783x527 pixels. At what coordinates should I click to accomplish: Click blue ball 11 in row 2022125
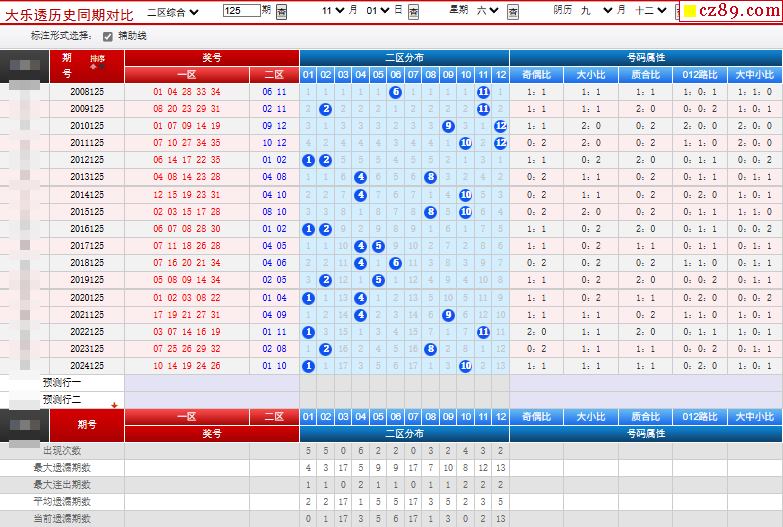click(x=483, y=332)
